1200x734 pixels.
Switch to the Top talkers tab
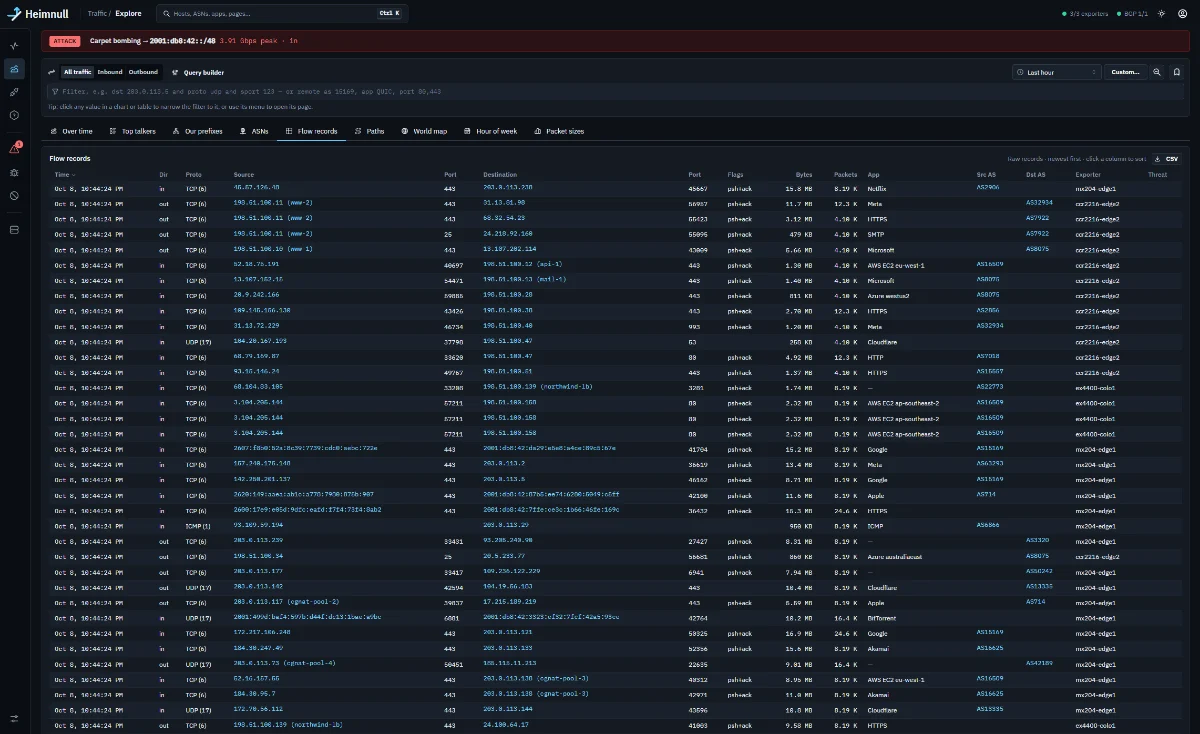pos(133,131)
